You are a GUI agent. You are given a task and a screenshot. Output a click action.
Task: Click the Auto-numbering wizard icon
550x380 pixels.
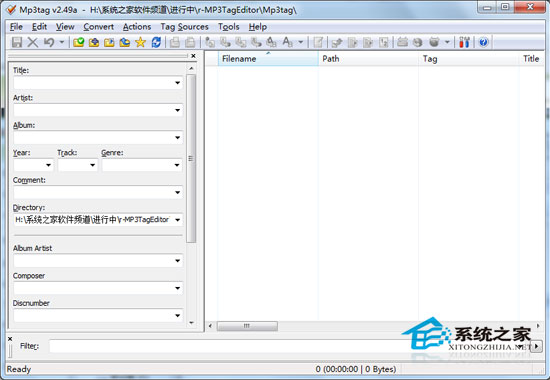click(384, 42)
